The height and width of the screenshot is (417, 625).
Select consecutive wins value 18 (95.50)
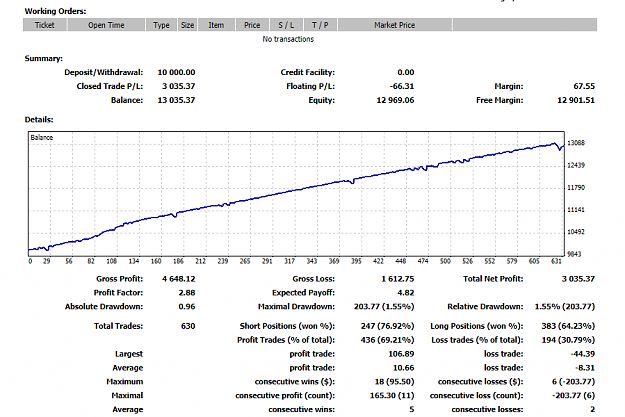click(394, 382)
